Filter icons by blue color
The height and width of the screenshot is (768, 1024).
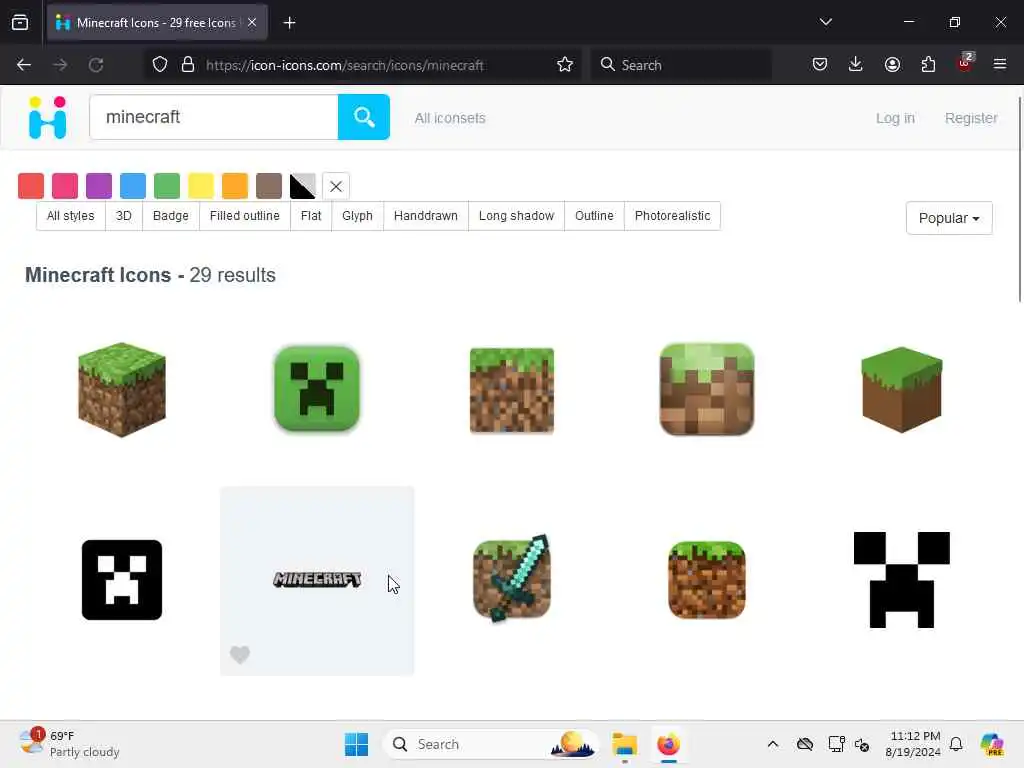point(133,186)
